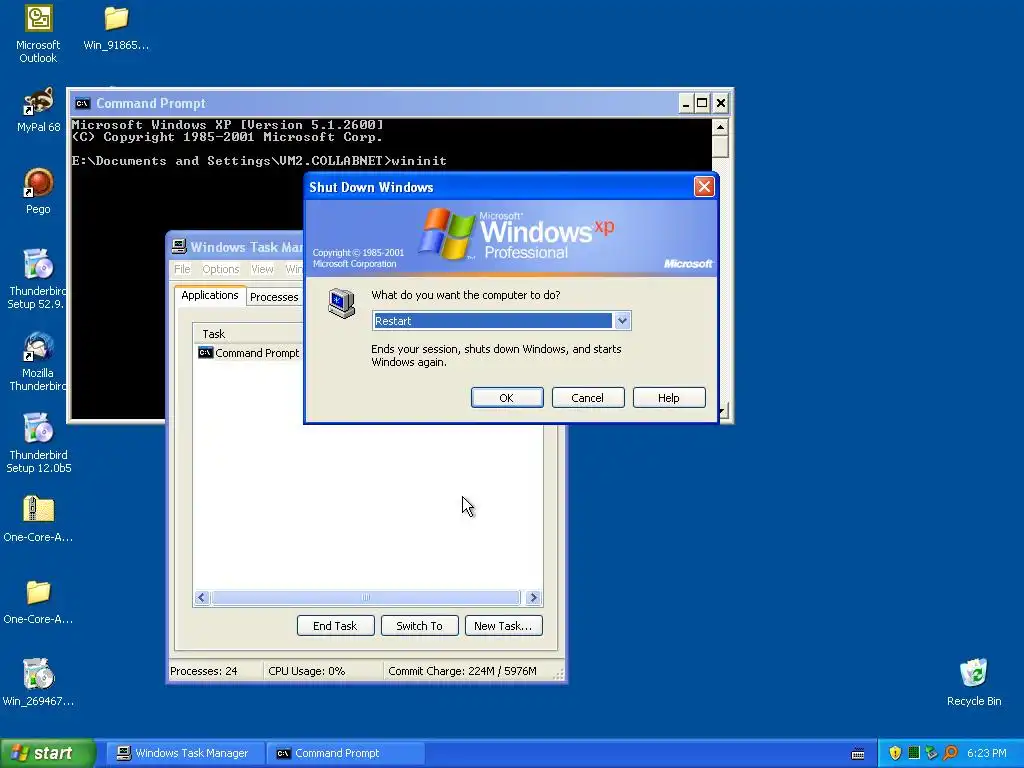Viewport: 1024px width, 768px height.
Task: Click the orange magnifier tray icon
Action: coord(950,753)
